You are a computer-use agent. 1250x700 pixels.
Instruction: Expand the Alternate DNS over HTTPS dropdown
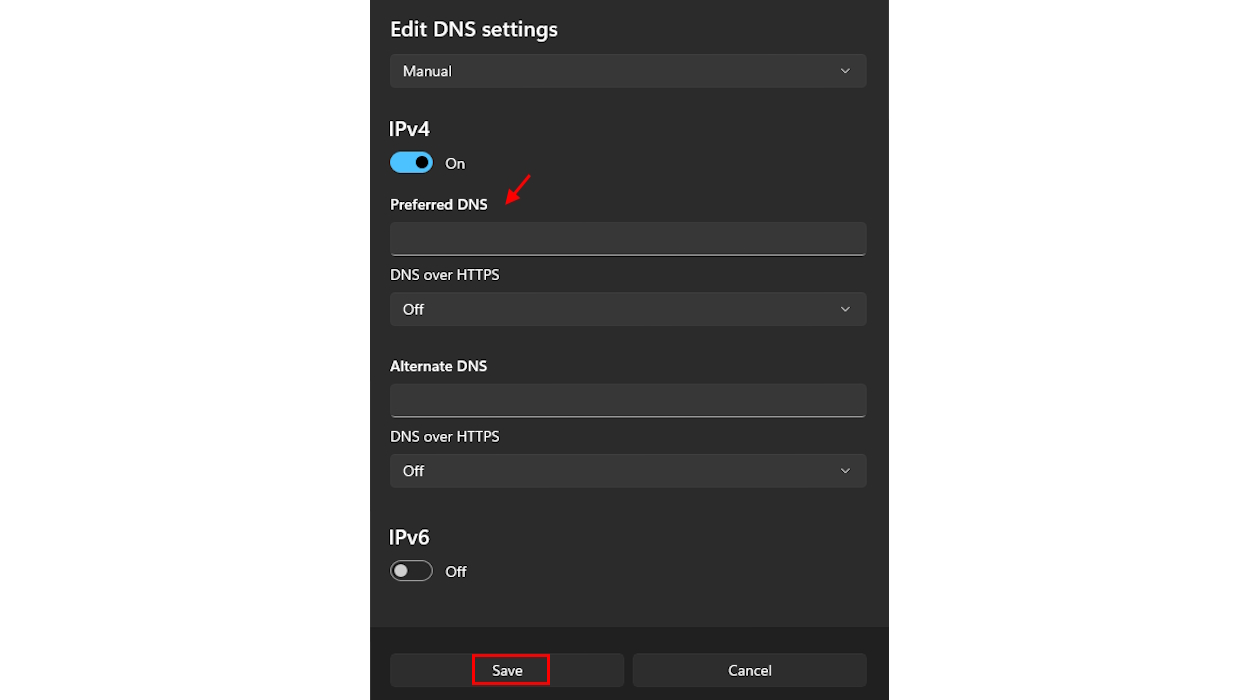[x=628, y=470]
